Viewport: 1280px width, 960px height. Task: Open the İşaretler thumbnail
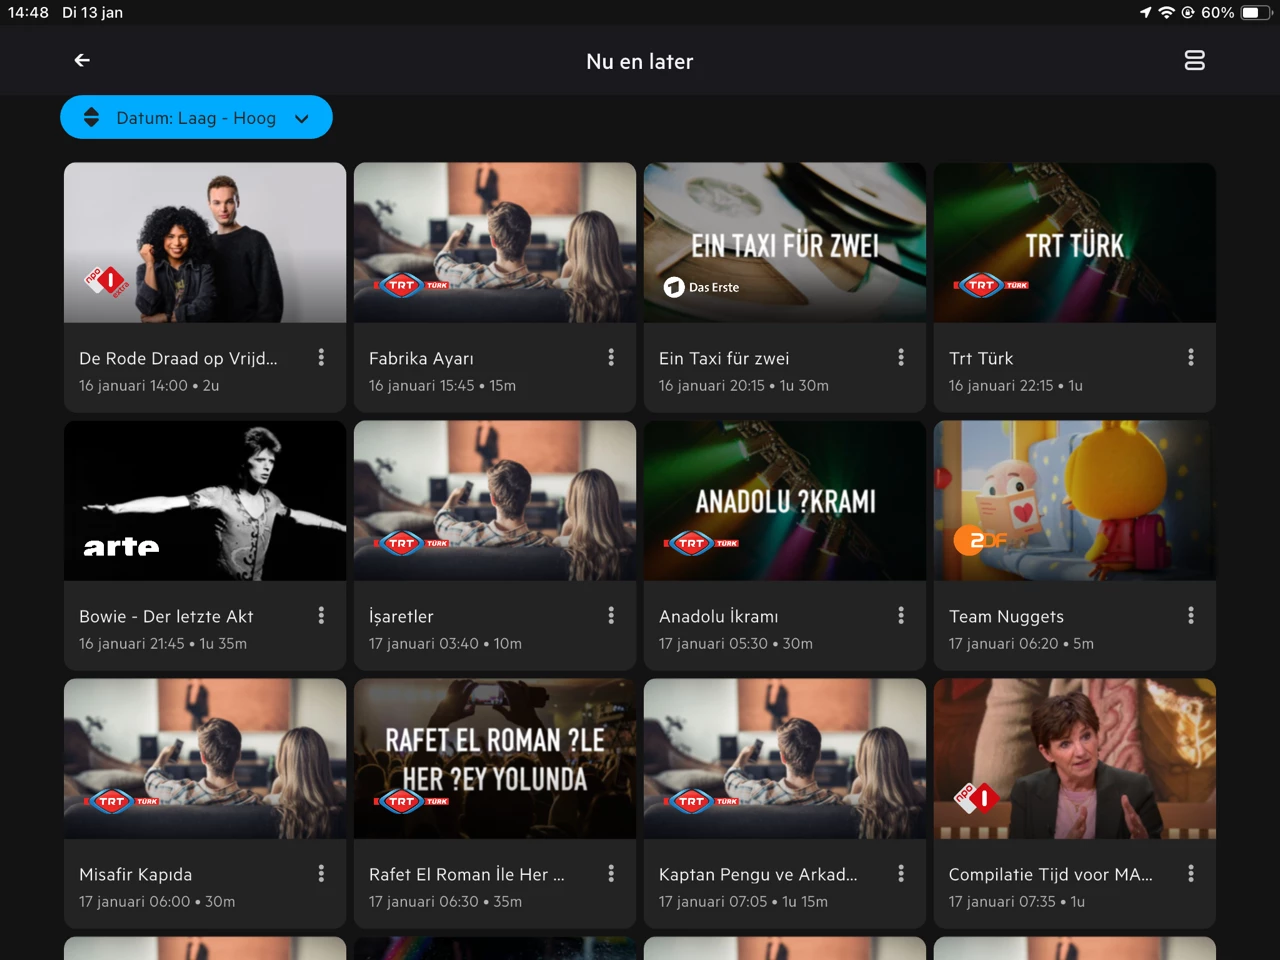(495, 501)
